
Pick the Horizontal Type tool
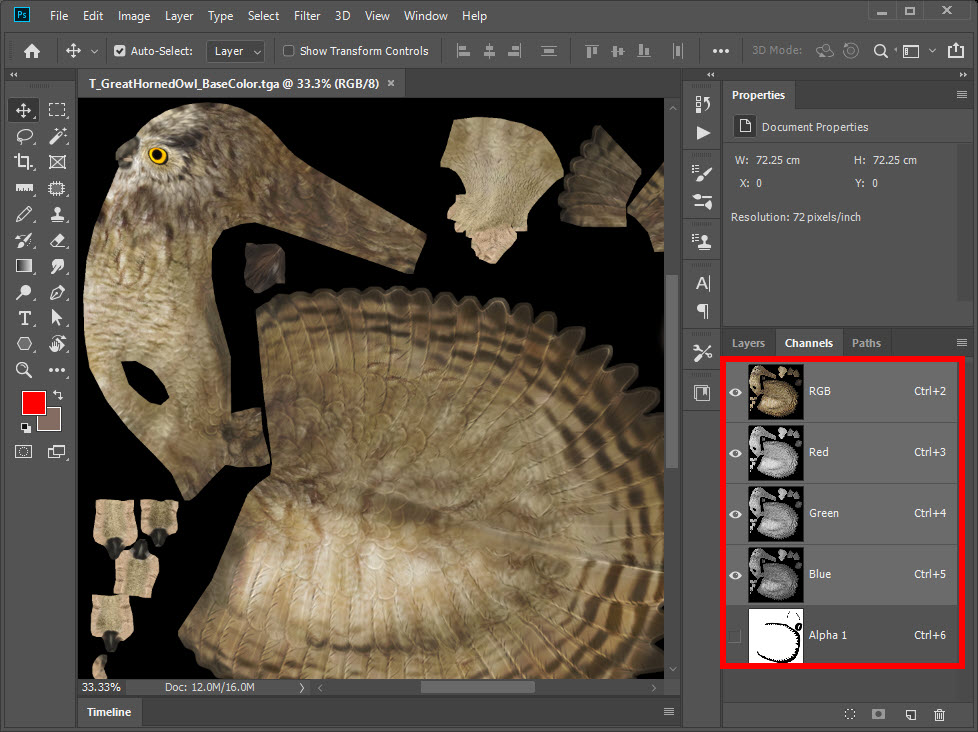point(24,318)
